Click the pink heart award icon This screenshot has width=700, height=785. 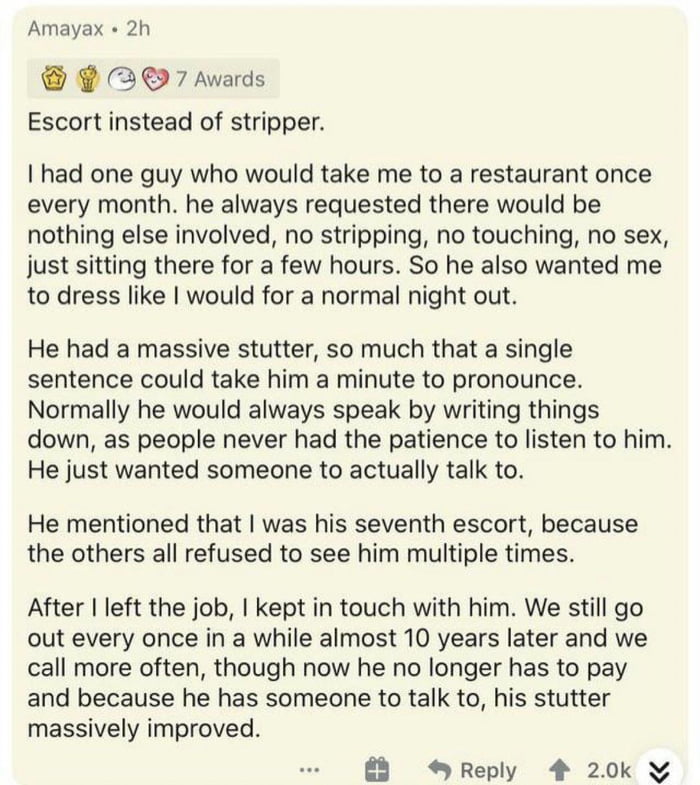(x=155, y=79)
